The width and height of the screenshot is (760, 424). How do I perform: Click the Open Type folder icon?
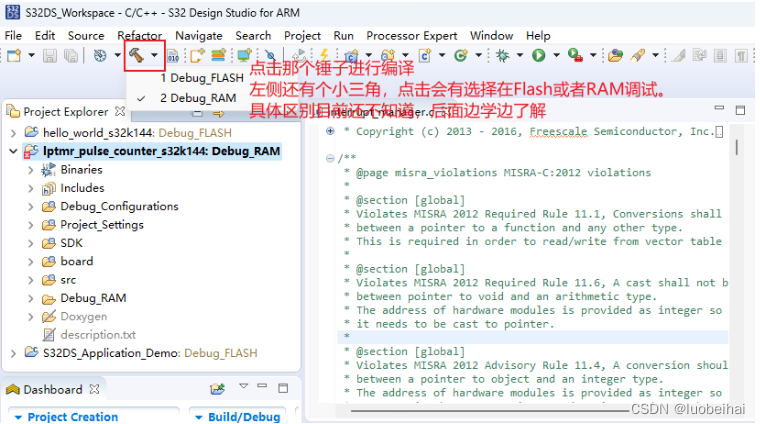click(616, 56)
